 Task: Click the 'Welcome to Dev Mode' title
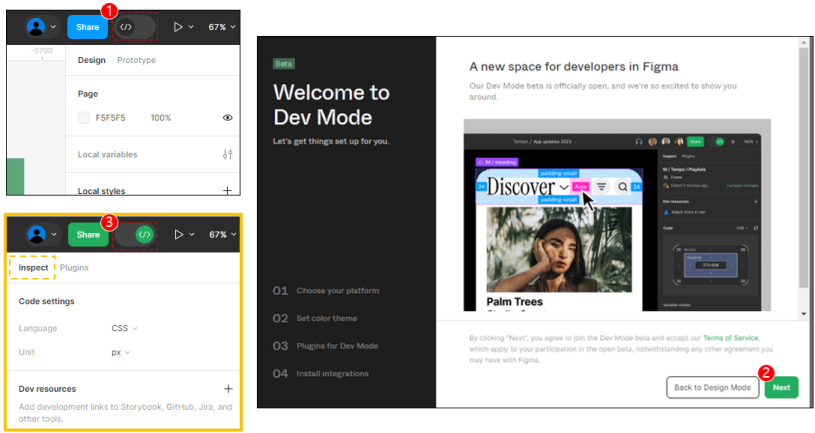point(332,105)
